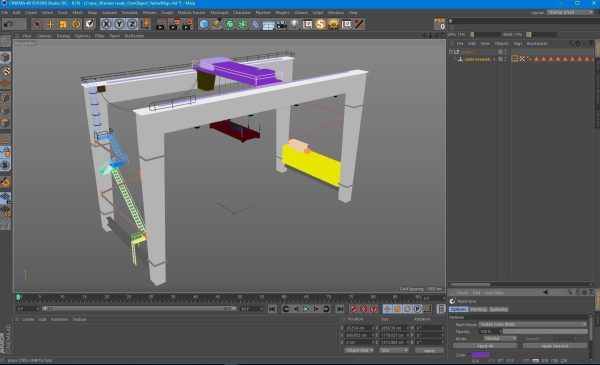Image resolution: width=600 pixels, height=365 pixels.
Task: Click the Floor environment icon
Action: point(269,24)
